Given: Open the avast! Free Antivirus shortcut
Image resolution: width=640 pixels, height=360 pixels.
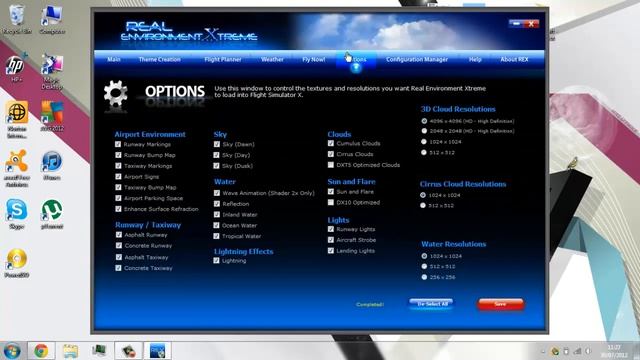Looking at the screenshot, I should tap(17, 168).
